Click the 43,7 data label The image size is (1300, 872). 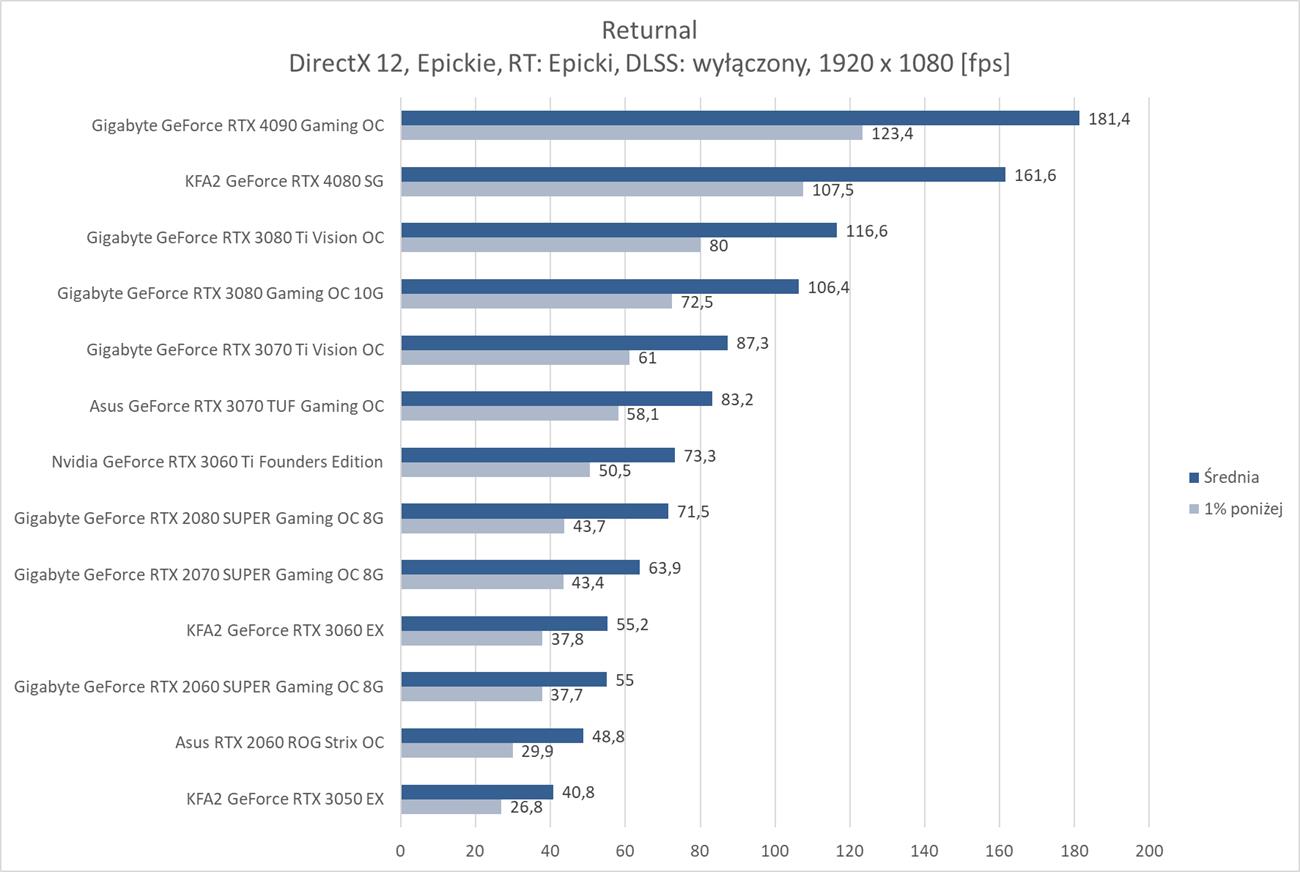[x=591, y=526]
